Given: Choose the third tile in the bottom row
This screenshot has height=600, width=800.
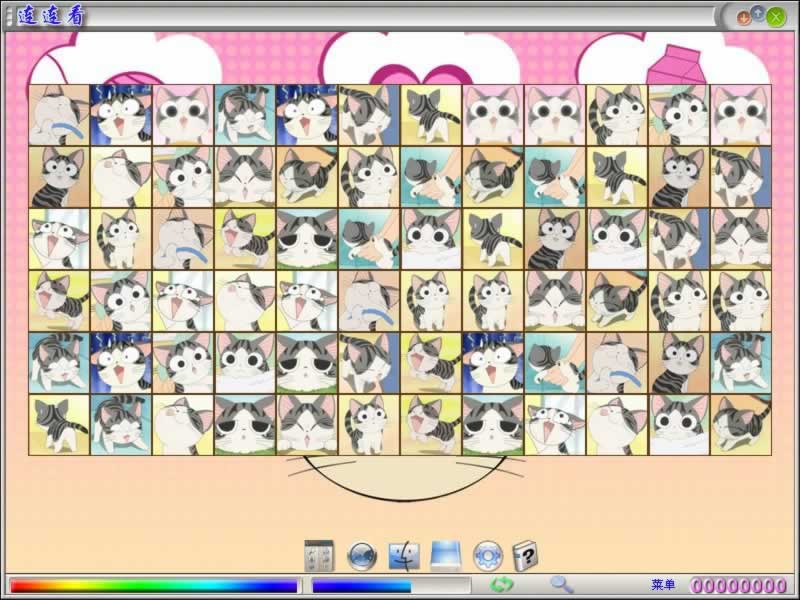Looking at the screenshot, I should (x=184, y=424).
